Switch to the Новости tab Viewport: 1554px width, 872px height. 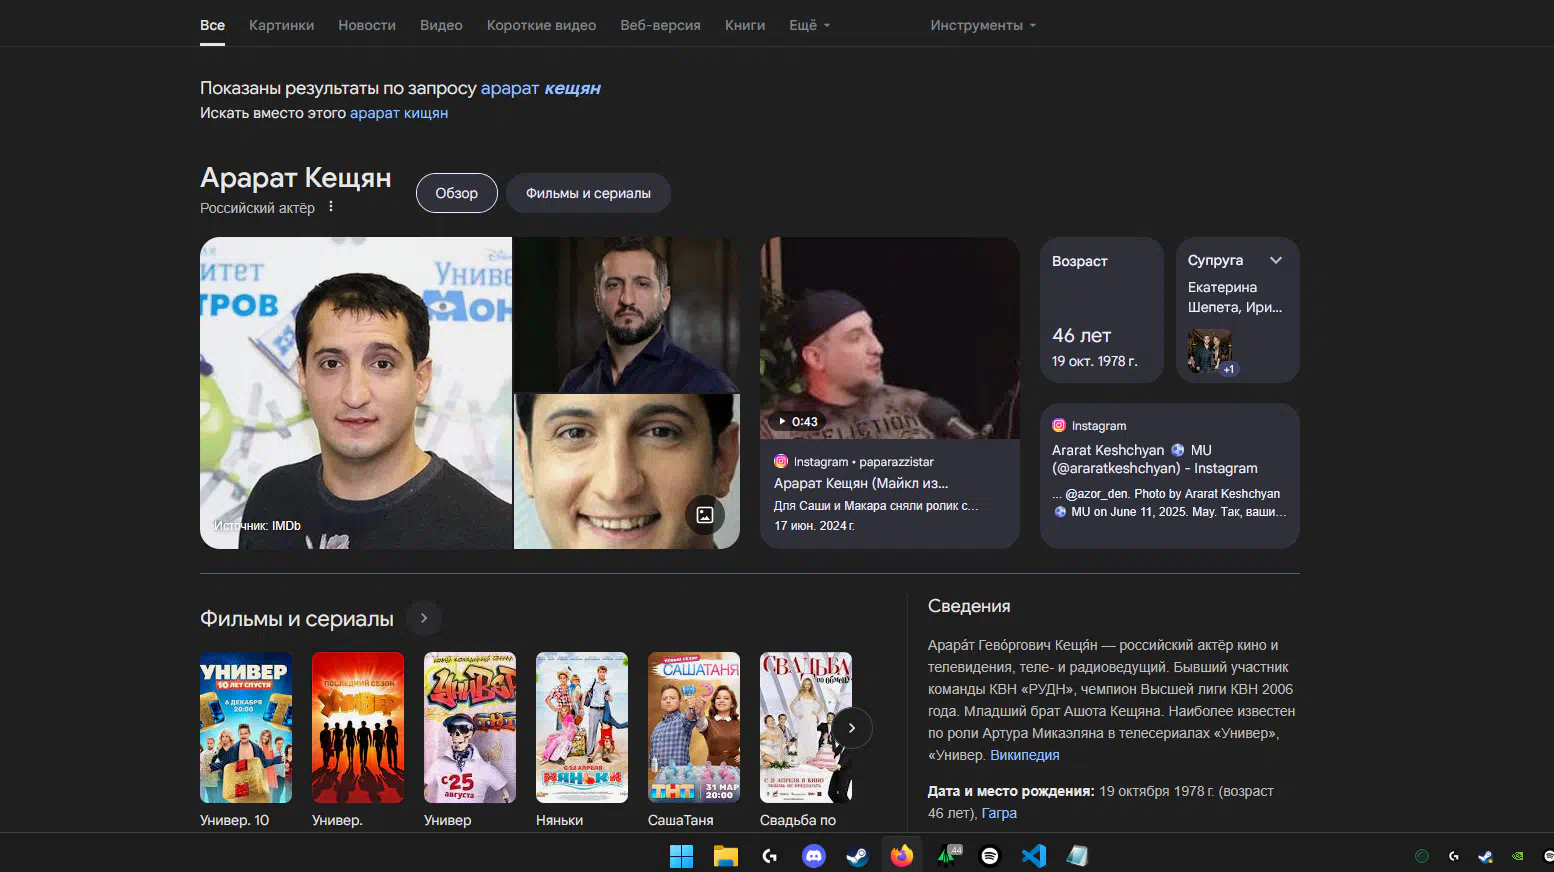click(367, 25)
